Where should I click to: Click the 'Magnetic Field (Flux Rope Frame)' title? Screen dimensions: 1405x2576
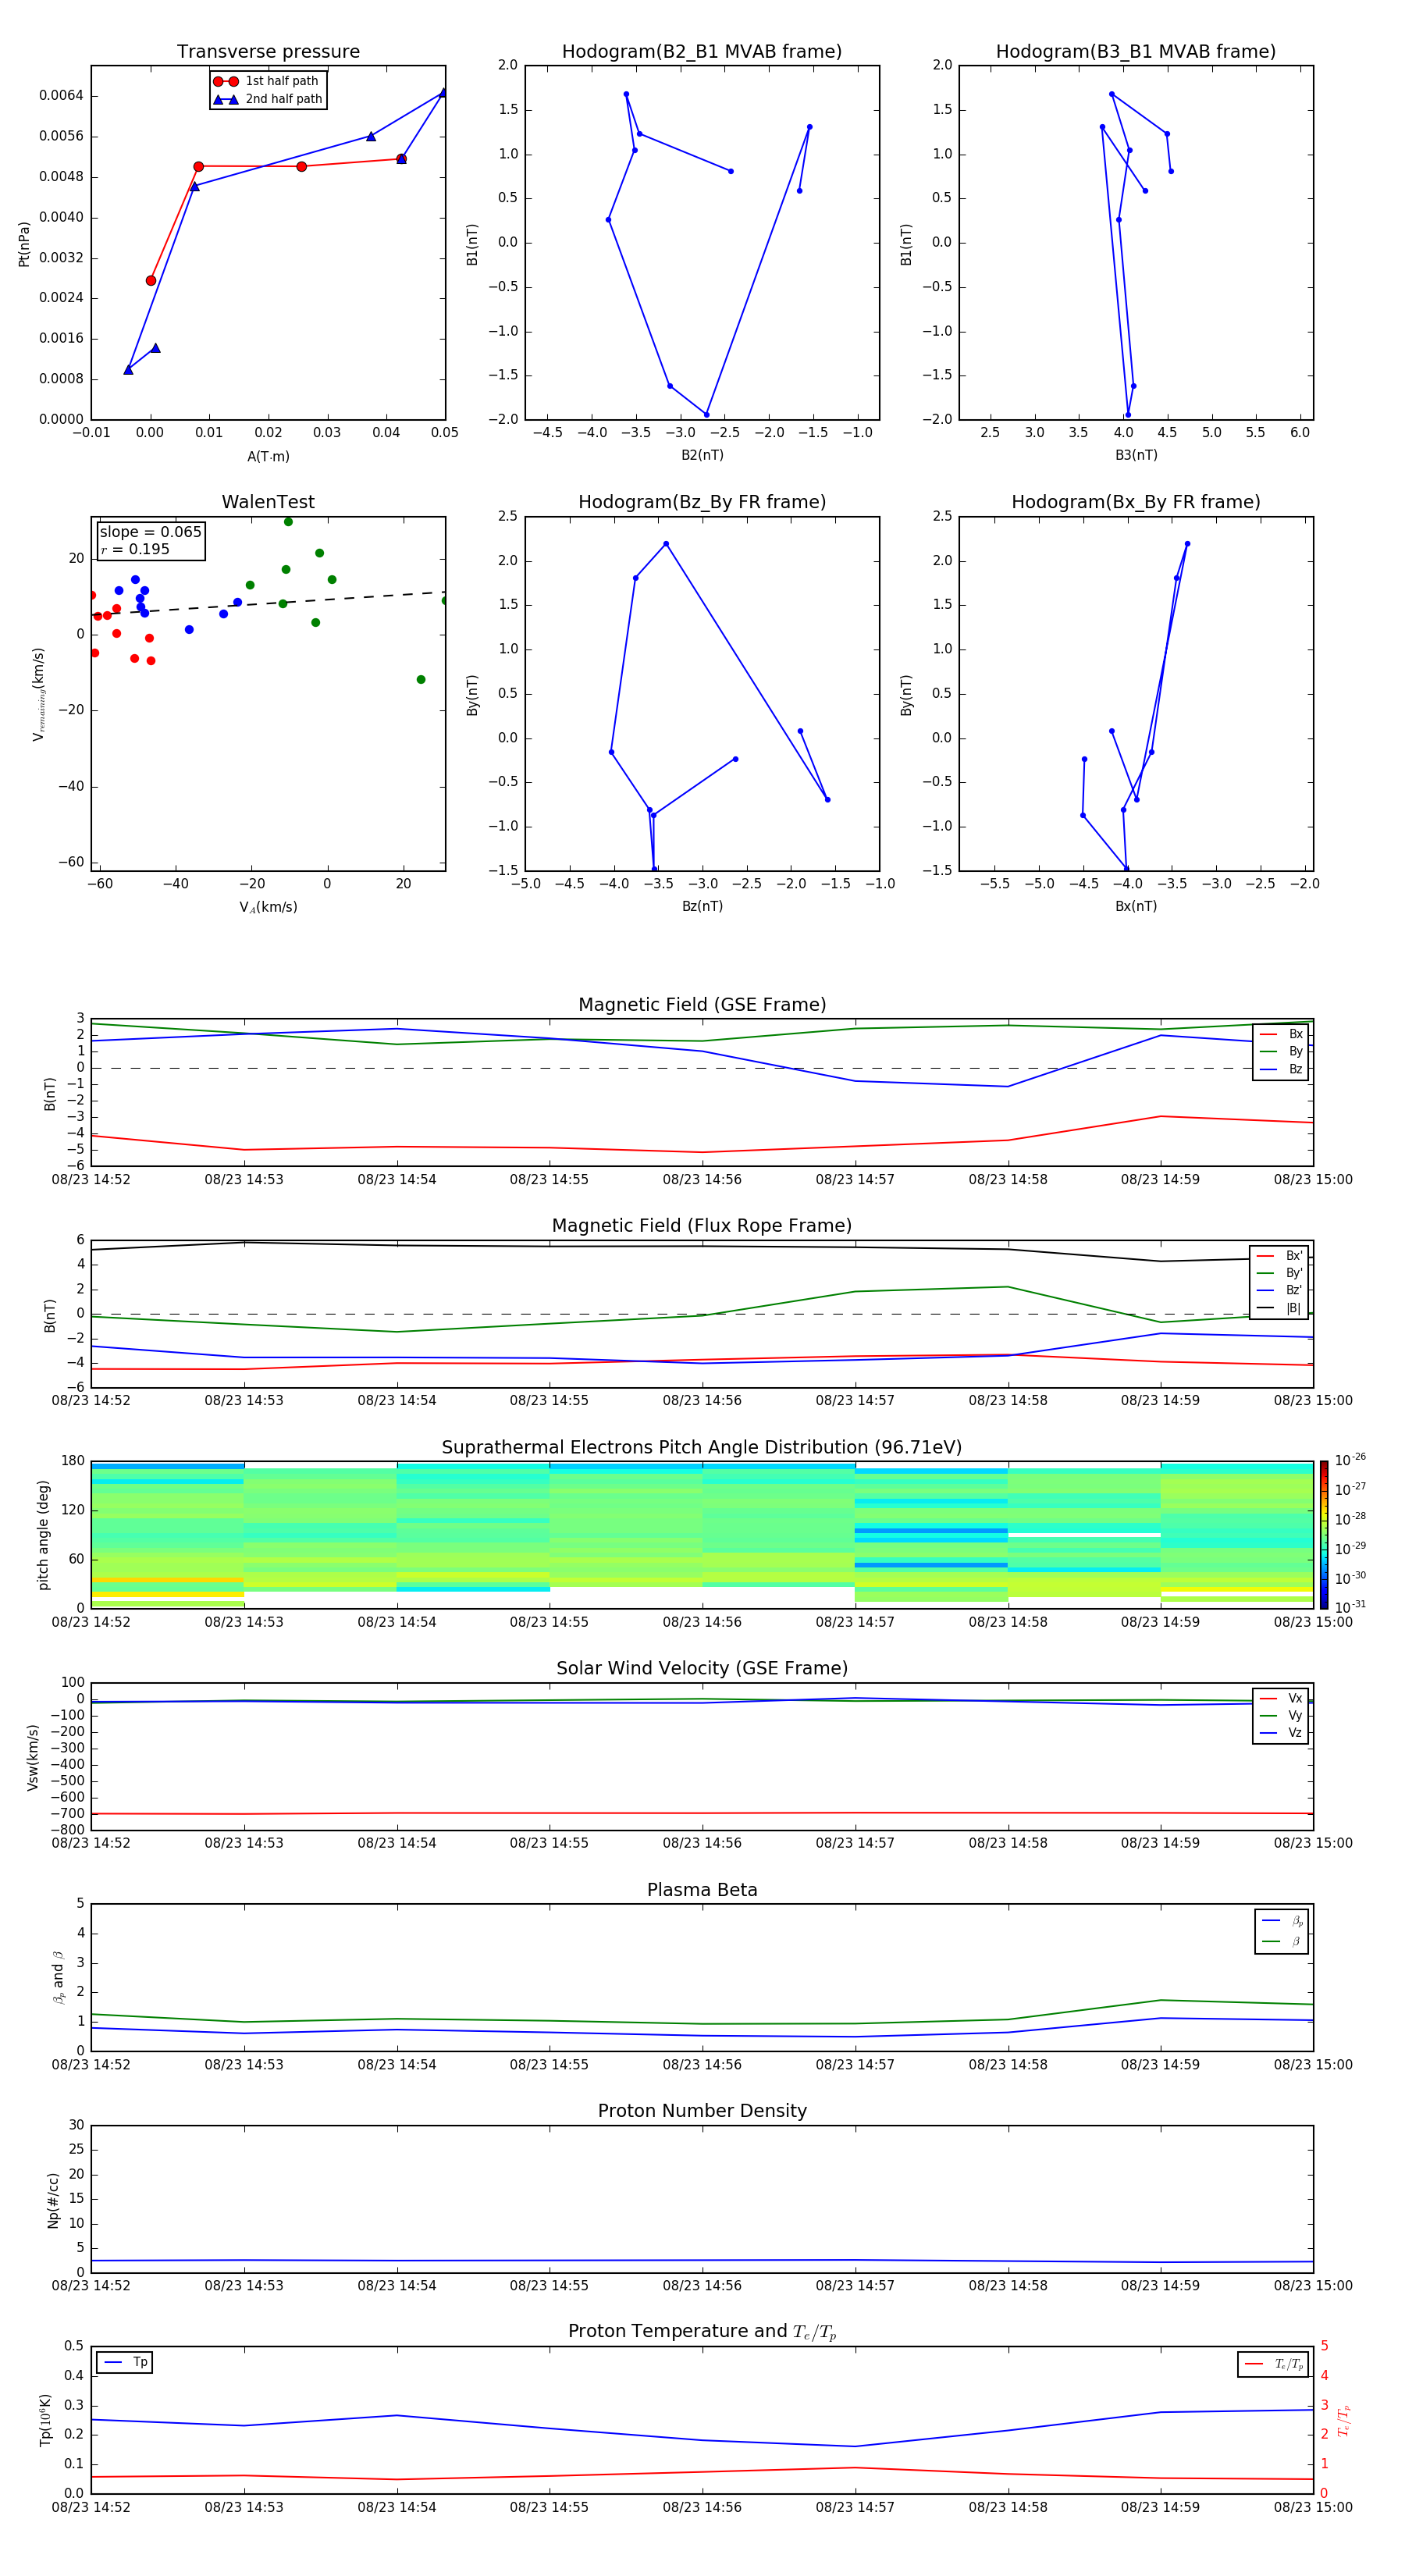point(702,1226)
